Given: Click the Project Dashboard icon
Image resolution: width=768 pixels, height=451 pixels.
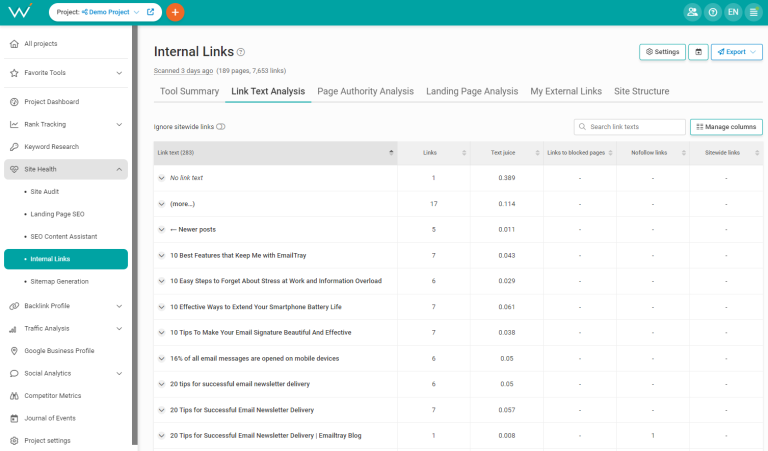Looking at the screenshot, I should pyautogui.click(x=14, y=102).
